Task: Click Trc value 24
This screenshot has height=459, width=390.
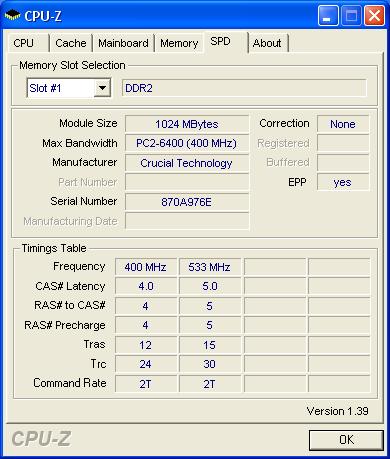Action: pos(146,364)
